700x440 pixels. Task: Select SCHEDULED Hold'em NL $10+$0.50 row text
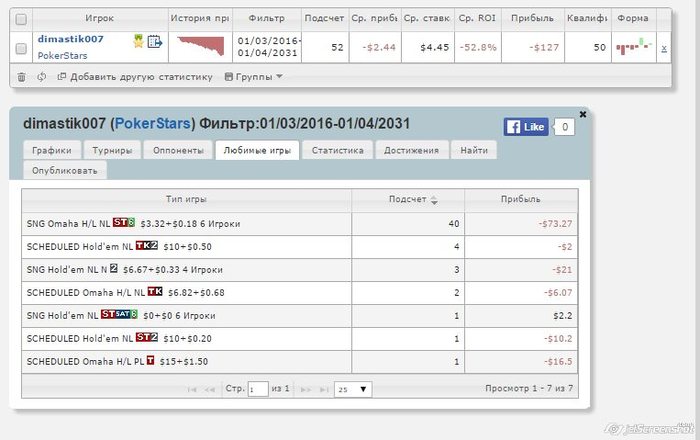coord(119,247)
